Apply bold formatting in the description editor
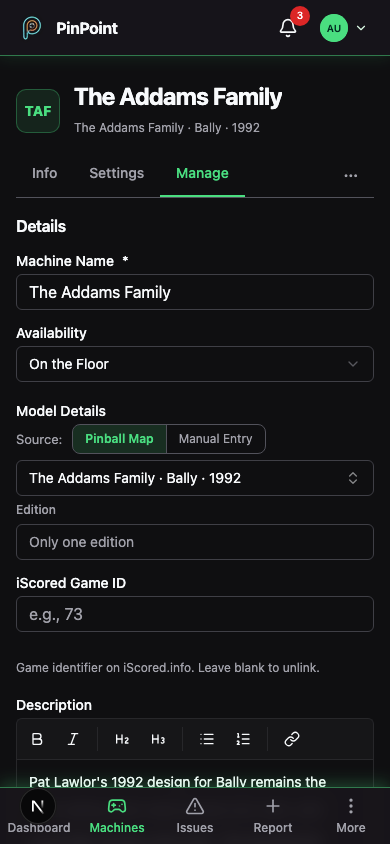 pyautogui.click(x=37, y=739)
